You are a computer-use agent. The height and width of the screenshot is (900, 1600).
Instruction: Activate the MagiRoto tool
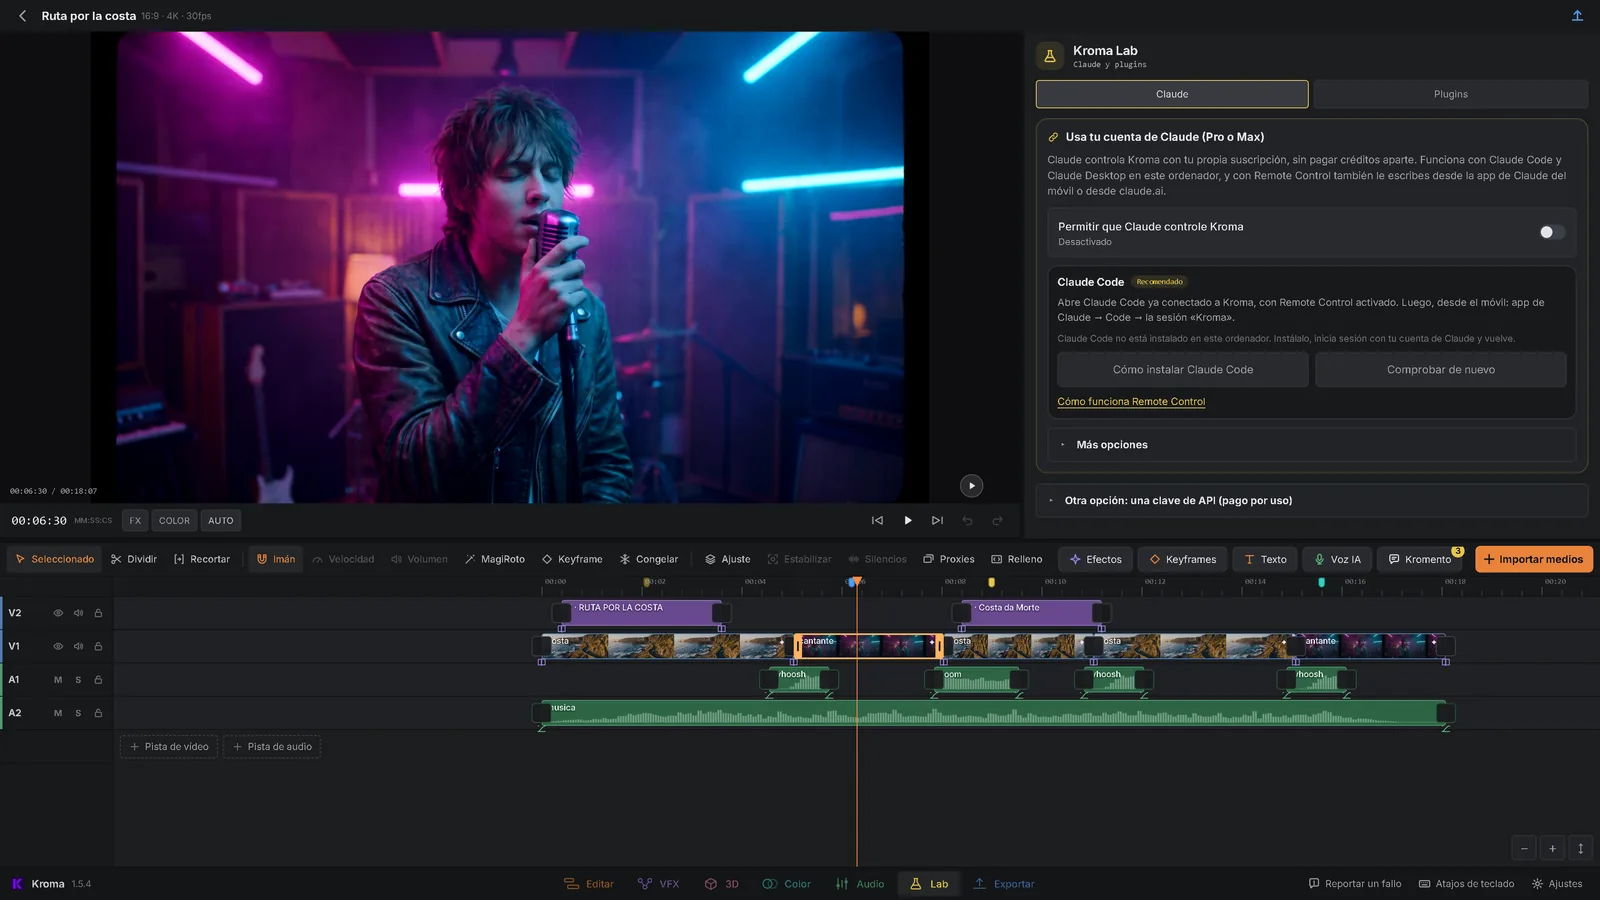coord(495,559)
